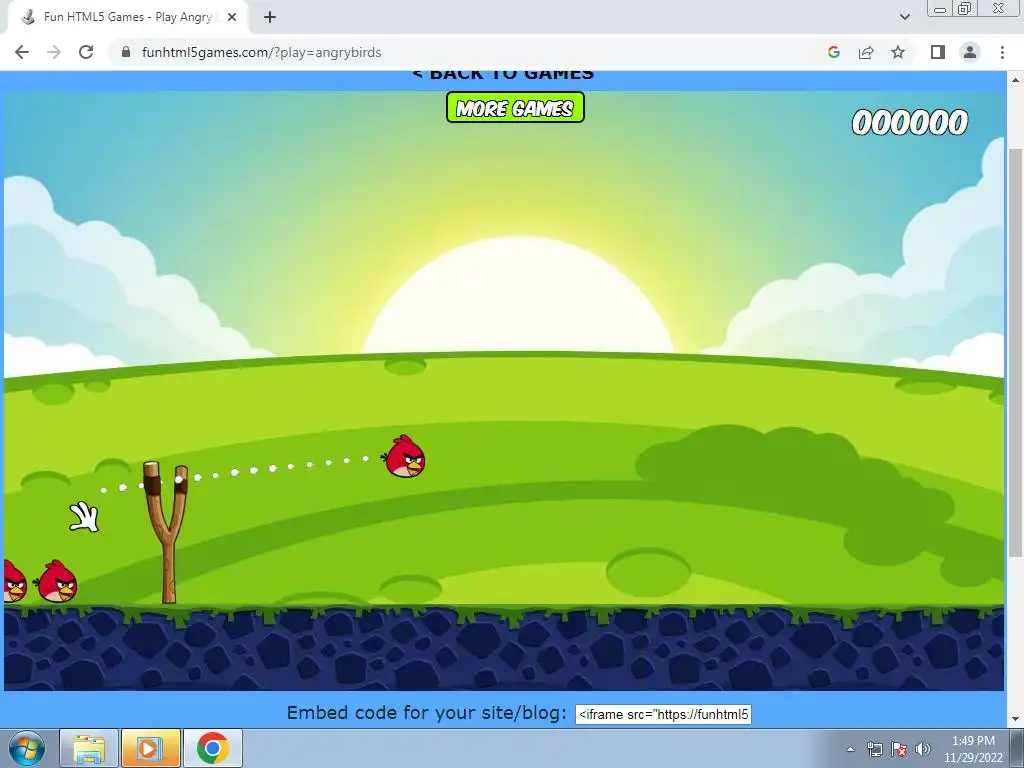Viewport: 1024px width, 768px height.
Task: Click the 000000 score counter
Action: (x=910, y=123)
